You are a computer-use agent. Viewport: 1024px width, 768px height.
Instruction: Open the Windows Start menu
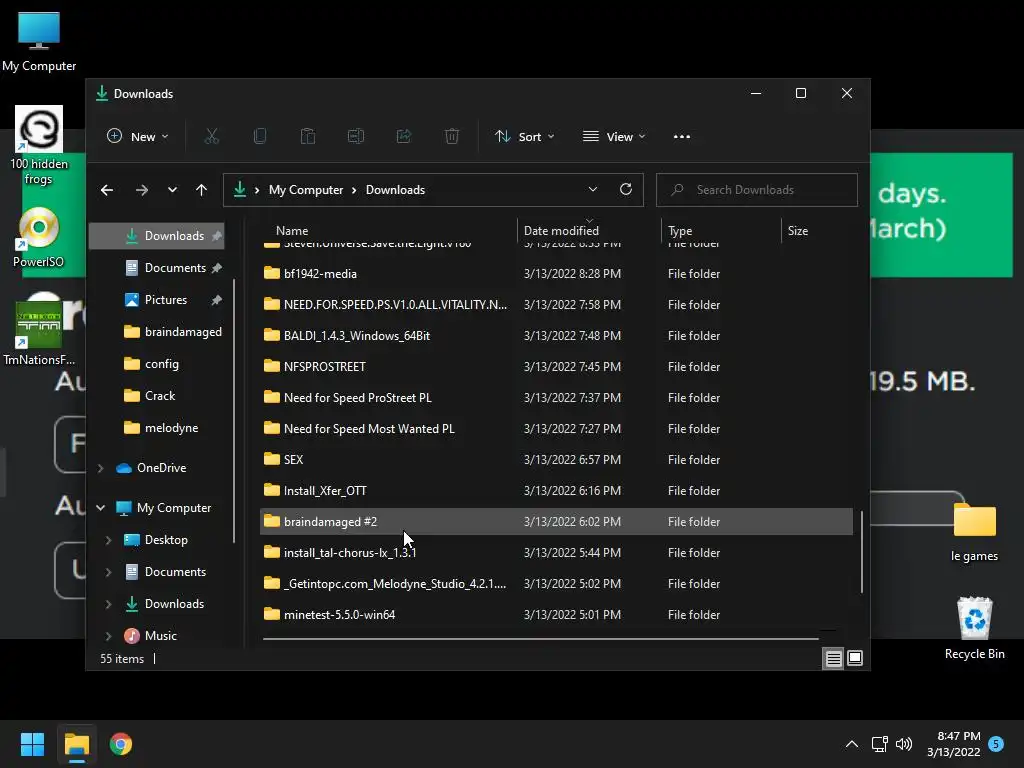pyautogui.click(x=32, y=744)
